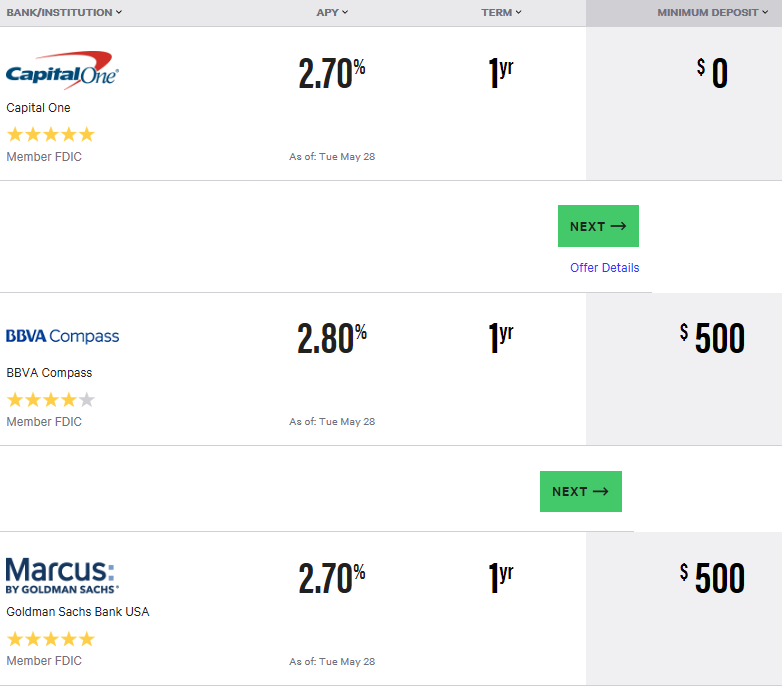Click Marcus $500 minimum deposit amount

pyautogui.click(x=712, y=578)
